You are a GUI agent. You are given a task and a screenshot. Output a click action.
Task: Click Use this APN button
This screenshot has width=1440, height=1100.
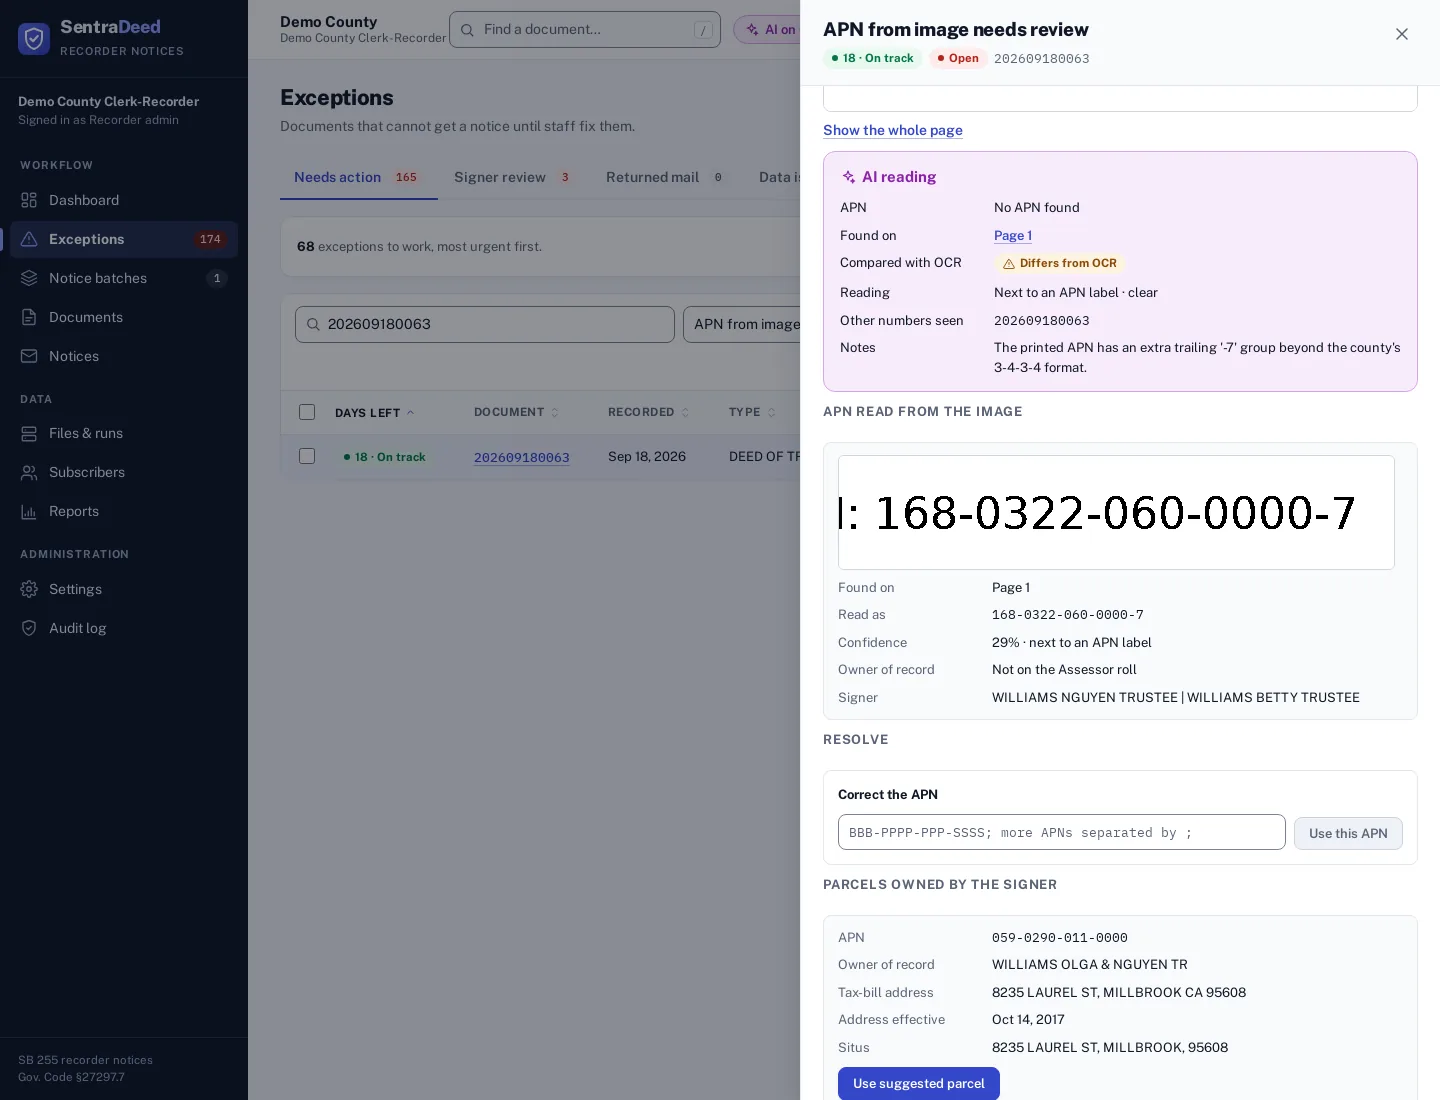click(x=1348, y=833)
